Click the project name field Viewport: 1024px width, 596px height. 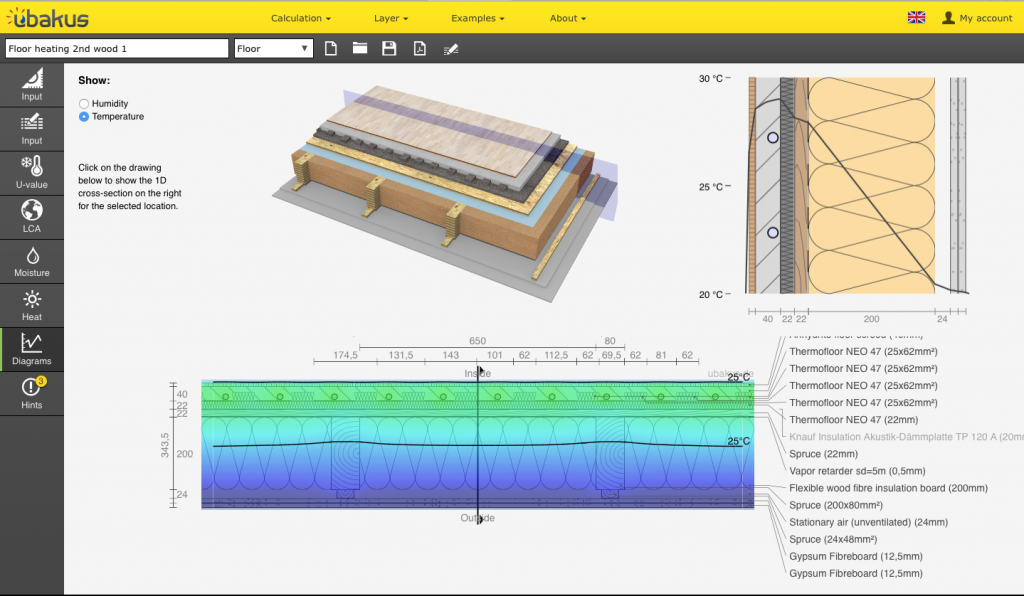[x=116, y=48]
